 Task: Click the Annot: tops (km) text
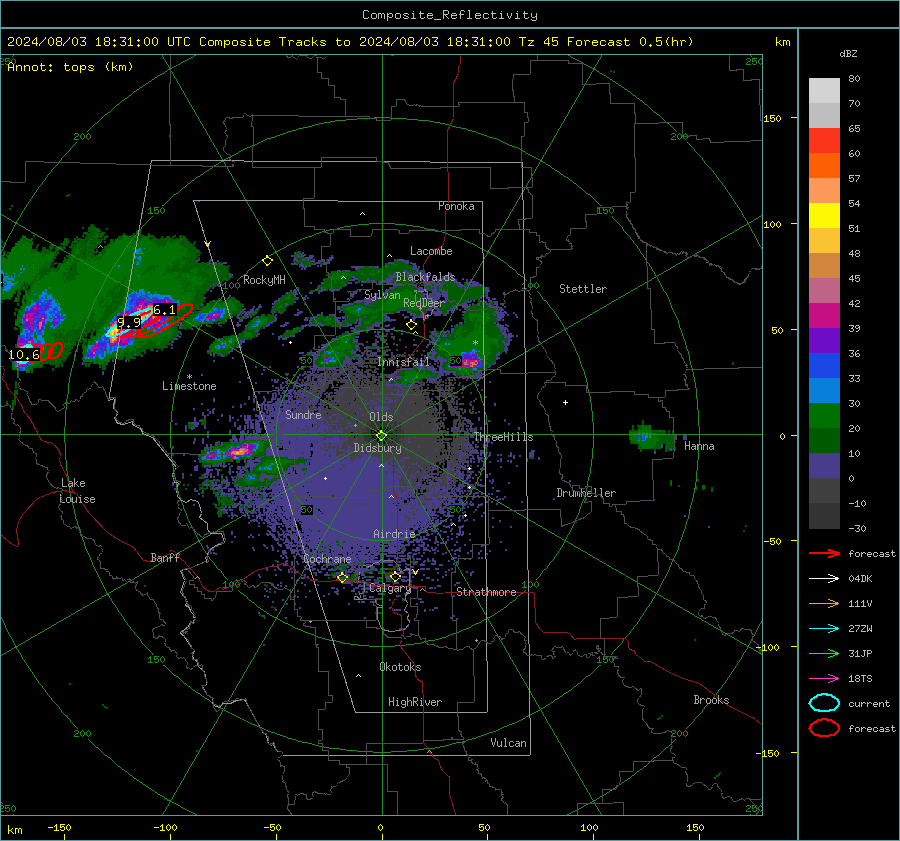click(70, 67)
